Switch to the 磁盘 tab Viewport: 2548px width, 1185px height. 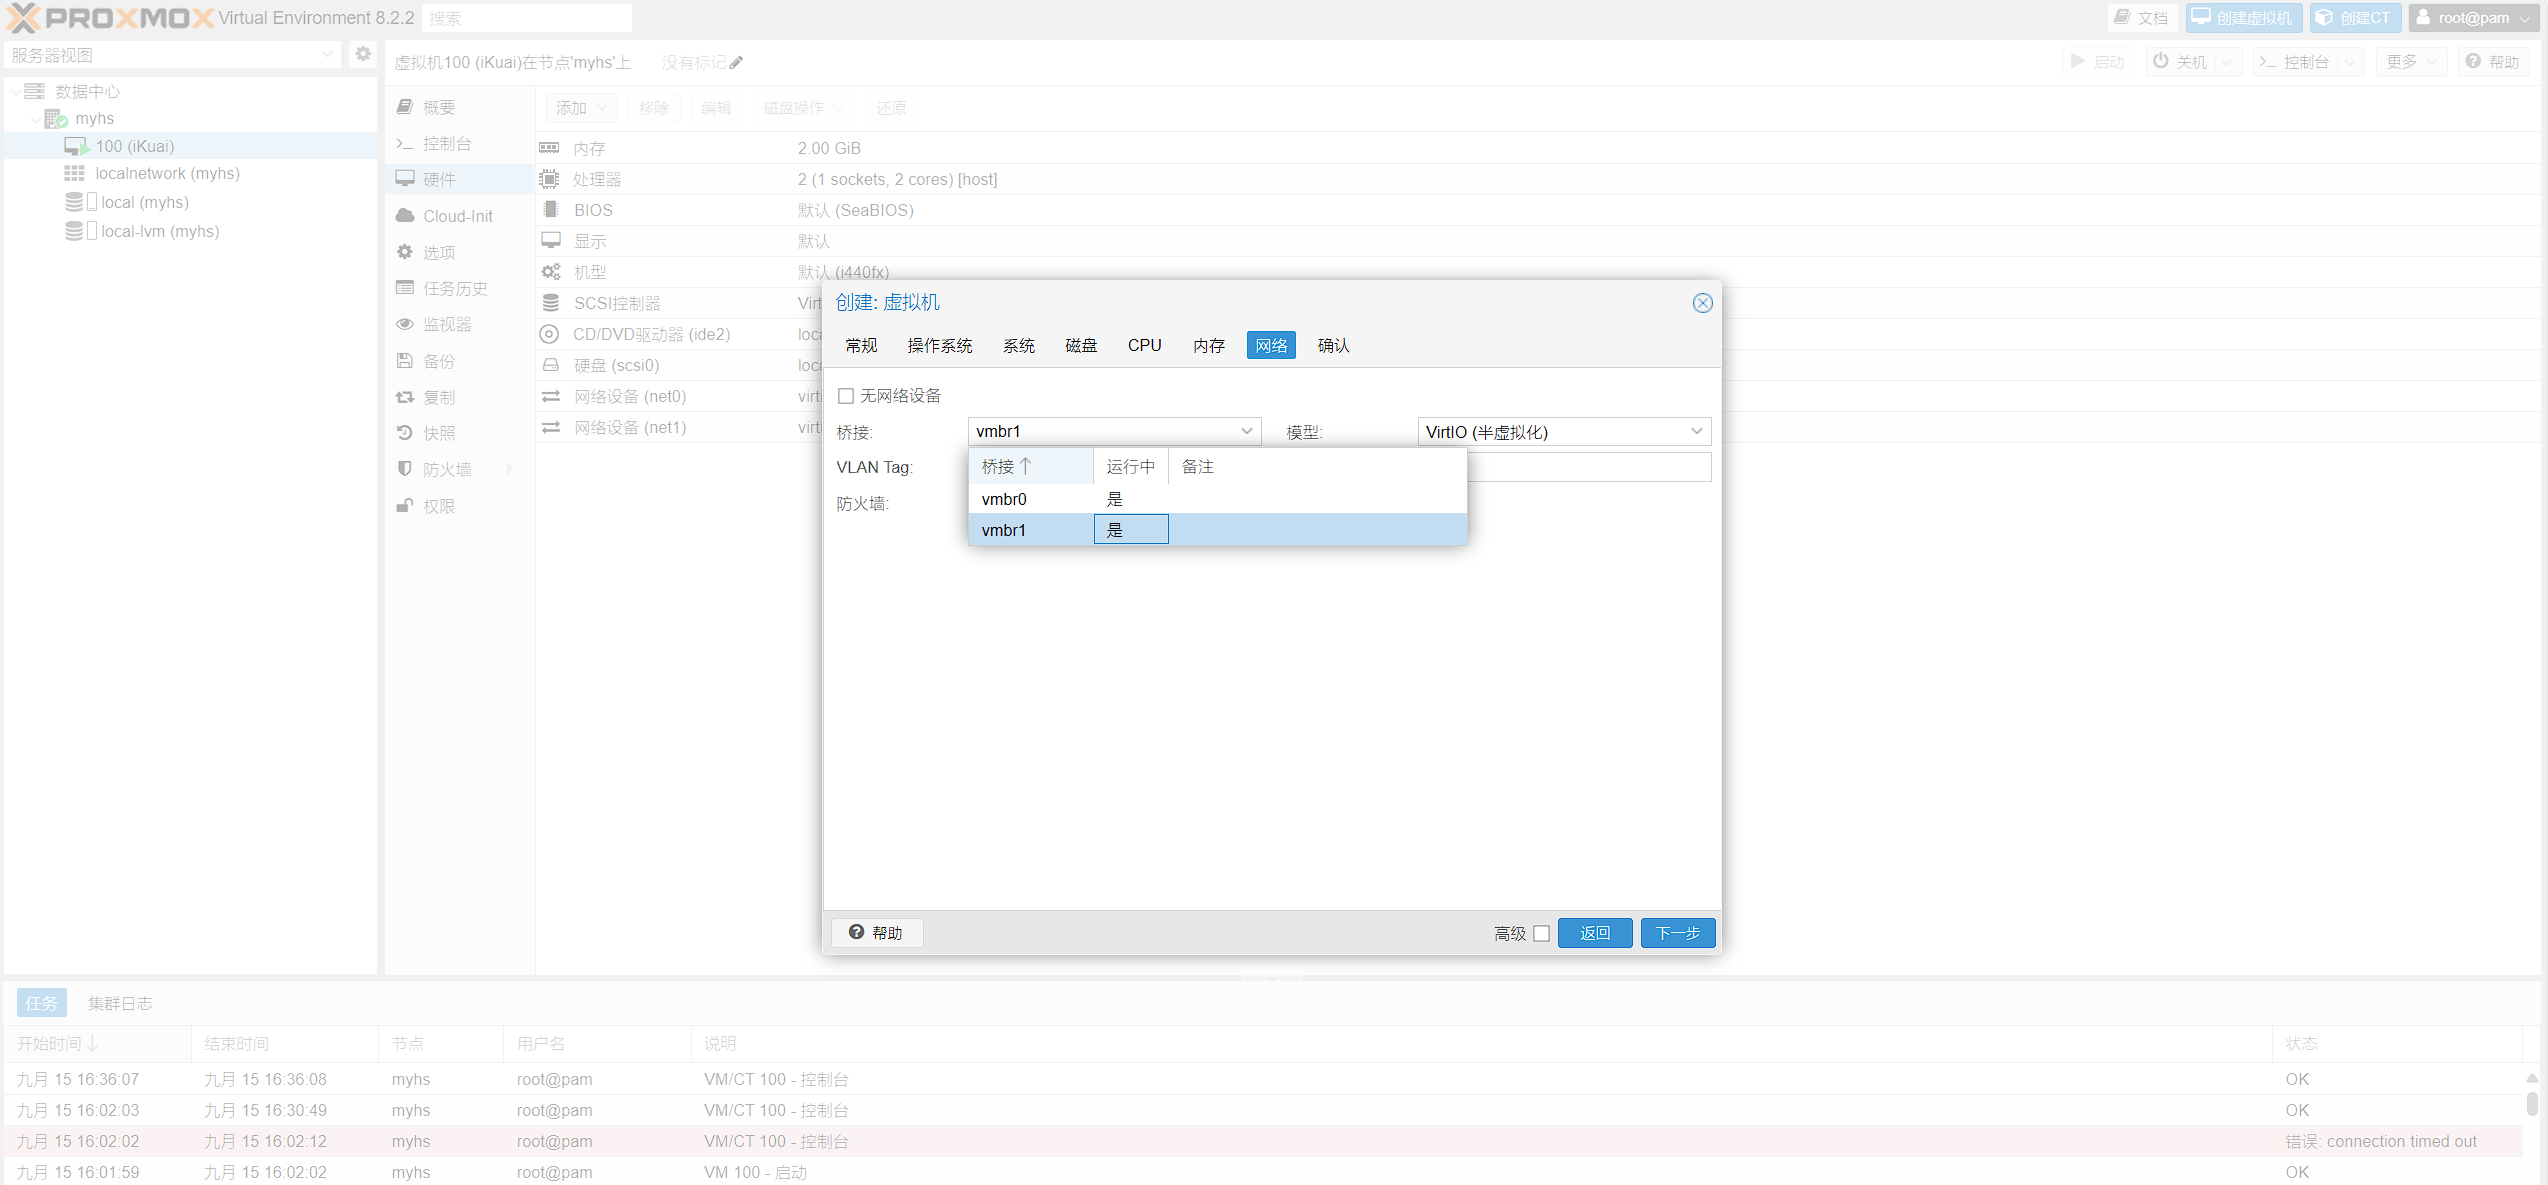pyautogui.click(x=1081, y=345)
